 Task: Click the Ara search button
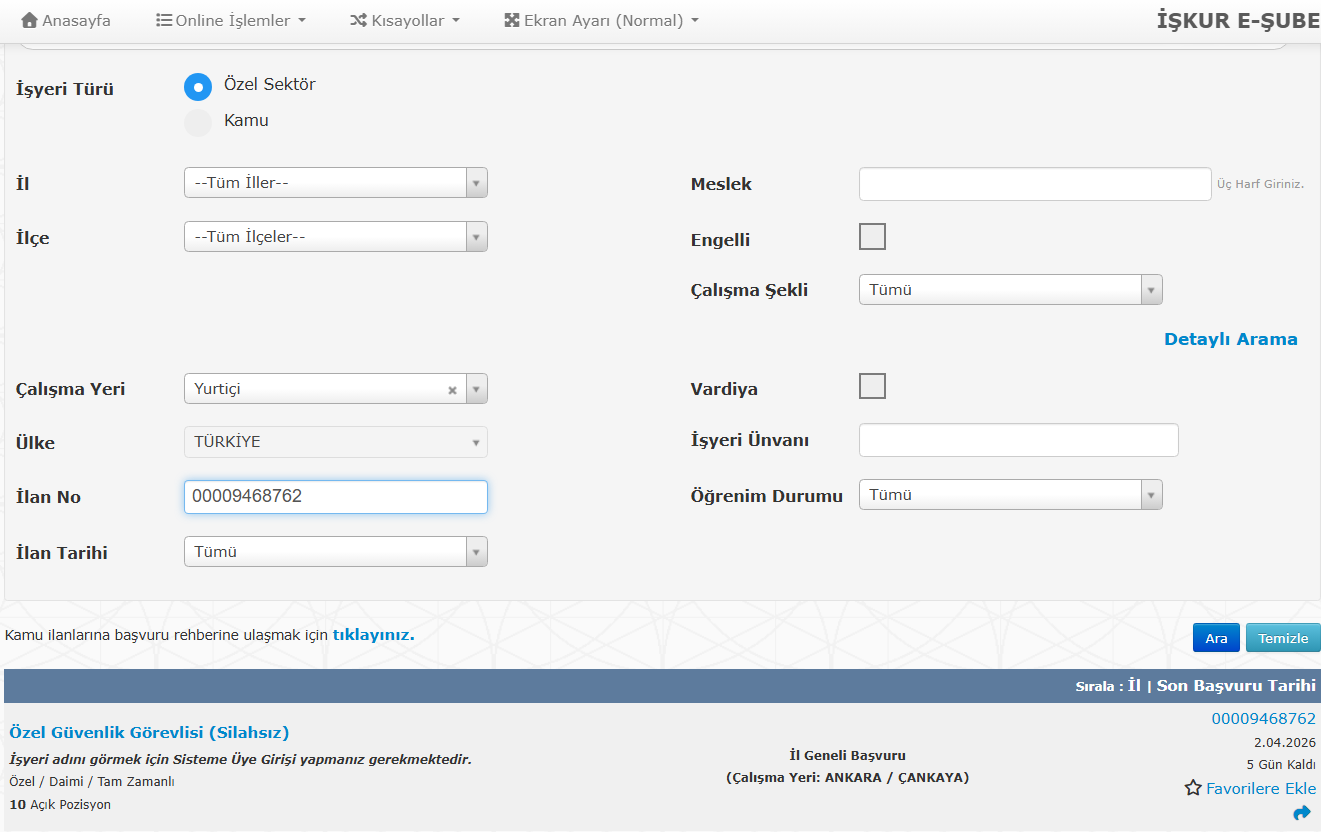point(1216,638)
